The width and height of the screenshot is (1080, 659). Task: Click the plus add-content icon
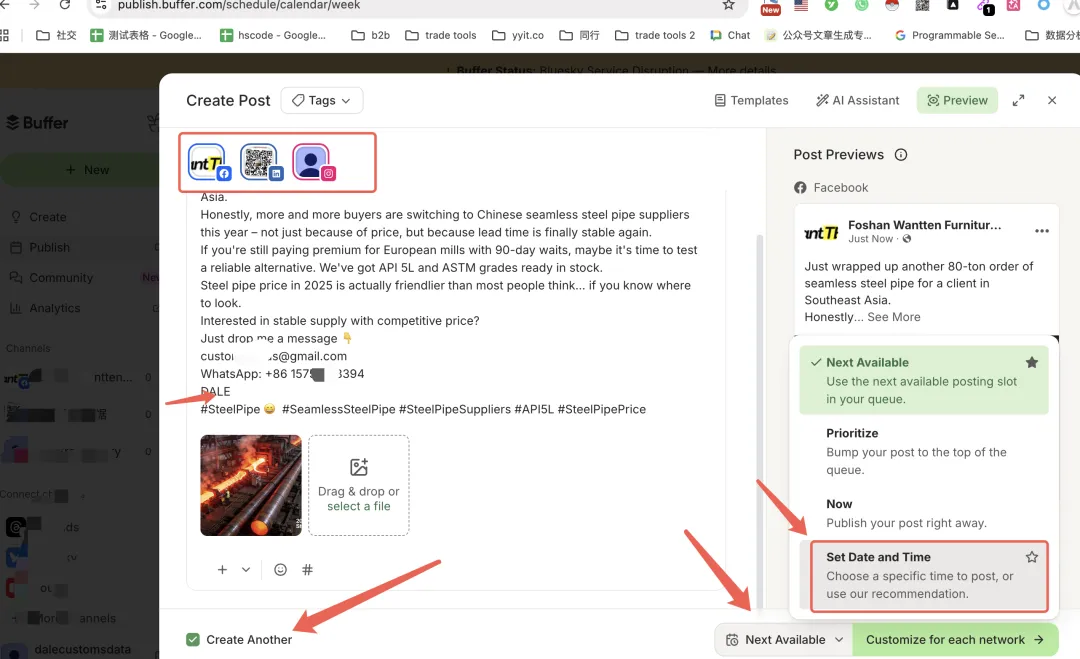pos(222,569)
